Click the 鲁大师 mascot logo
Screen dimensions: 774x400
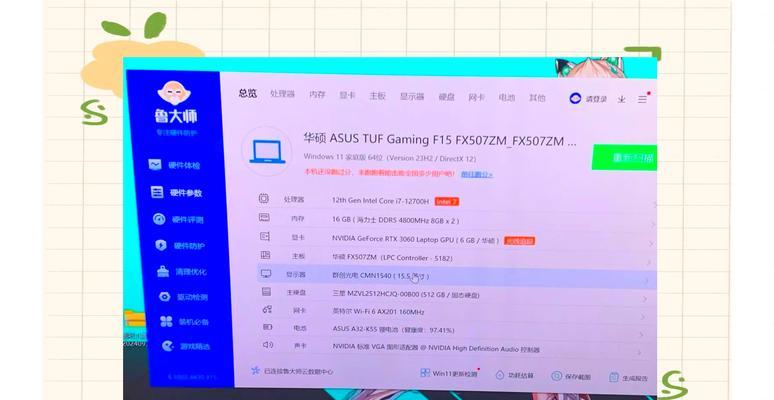[x=174, y=93]
